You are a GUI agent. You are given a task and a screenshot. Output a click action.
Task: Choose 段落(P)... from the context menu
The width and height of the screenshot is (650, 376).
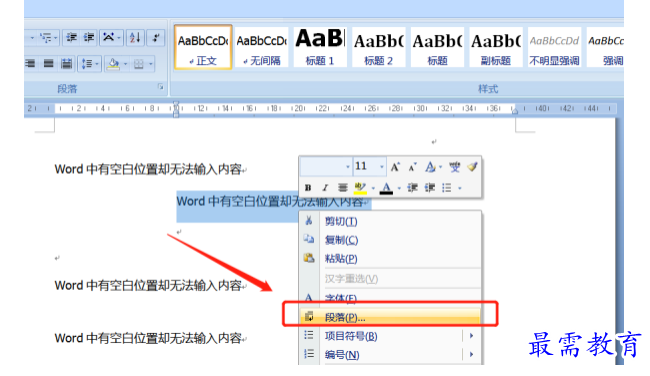click(x=390, y=317)
